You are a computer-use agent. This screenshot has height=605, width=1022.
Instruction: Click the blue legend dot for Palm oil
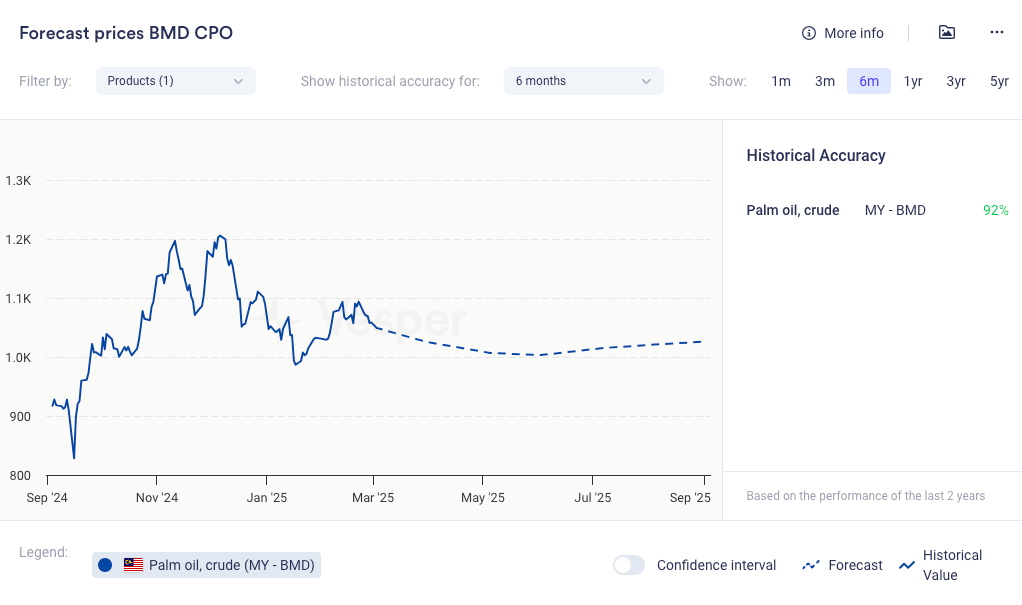105,565
